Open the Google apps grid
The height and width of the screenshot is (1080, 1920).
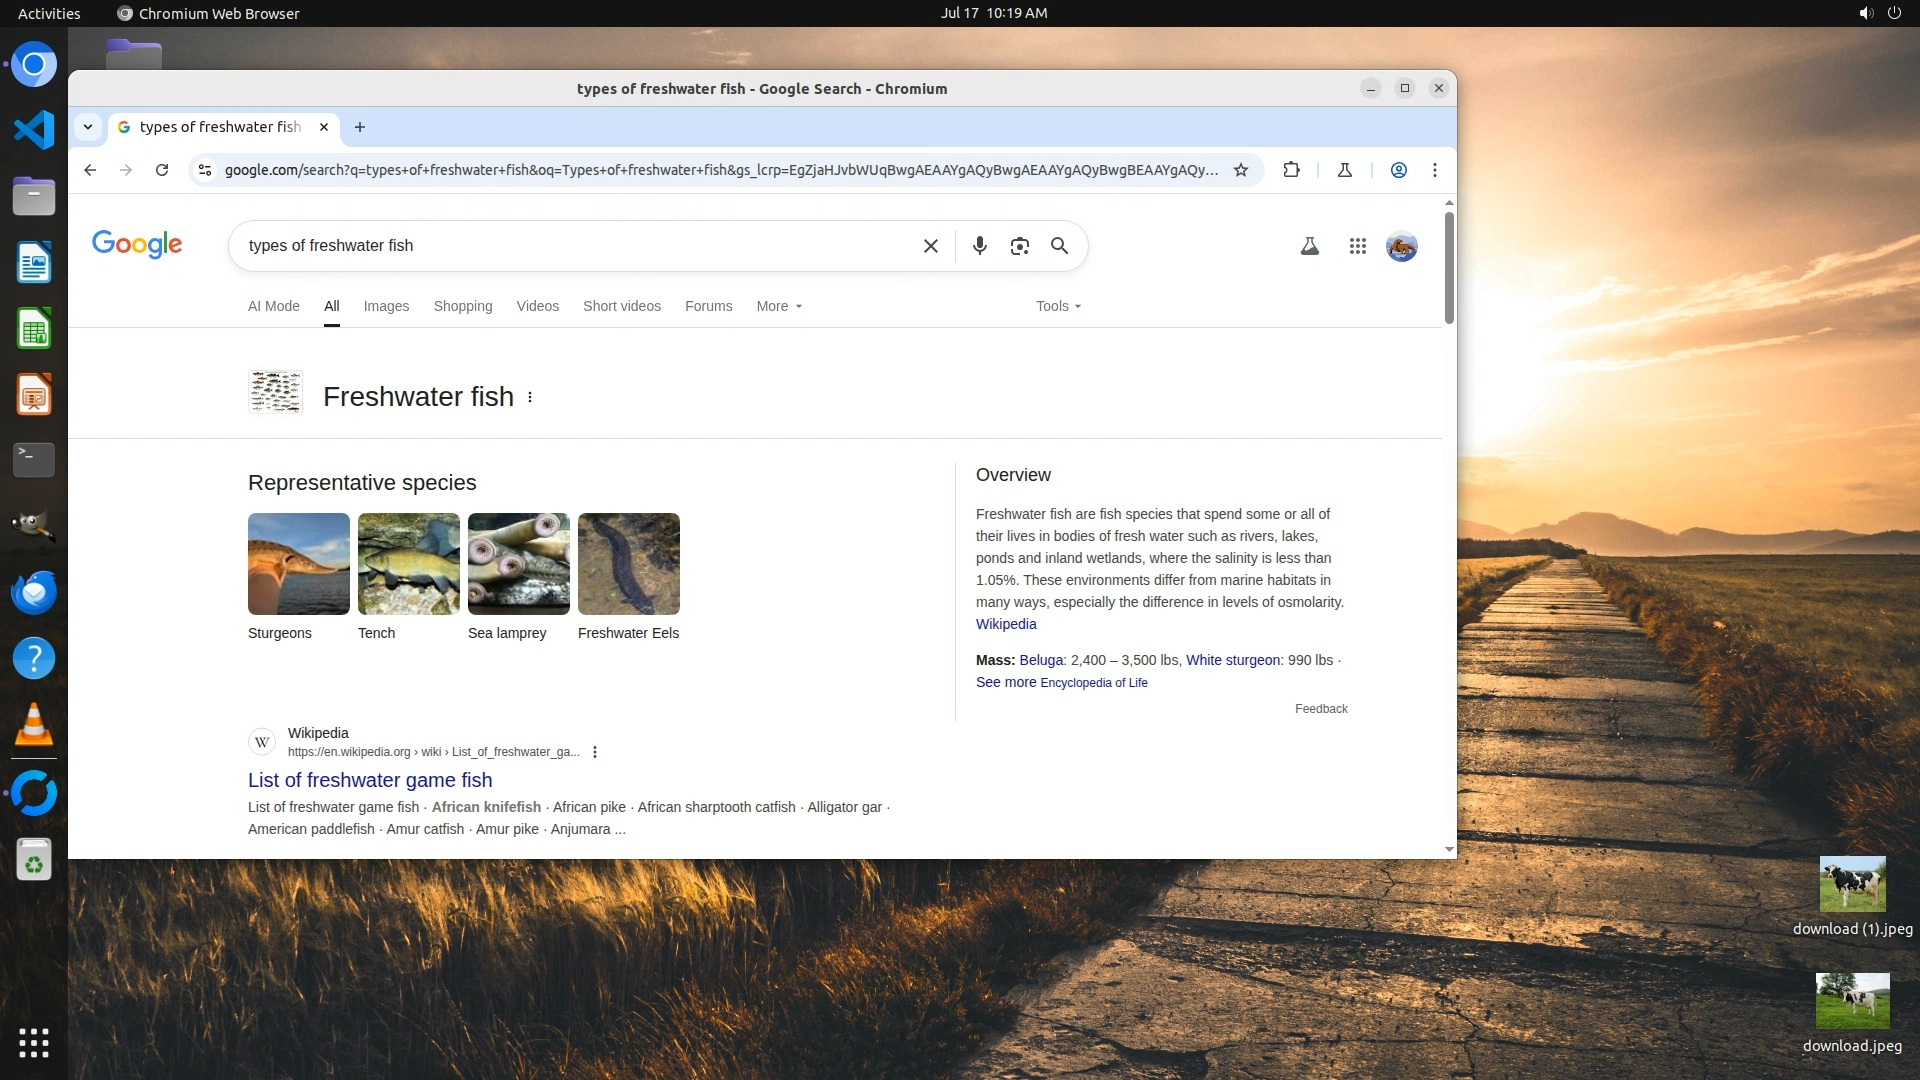(1357, 246)
